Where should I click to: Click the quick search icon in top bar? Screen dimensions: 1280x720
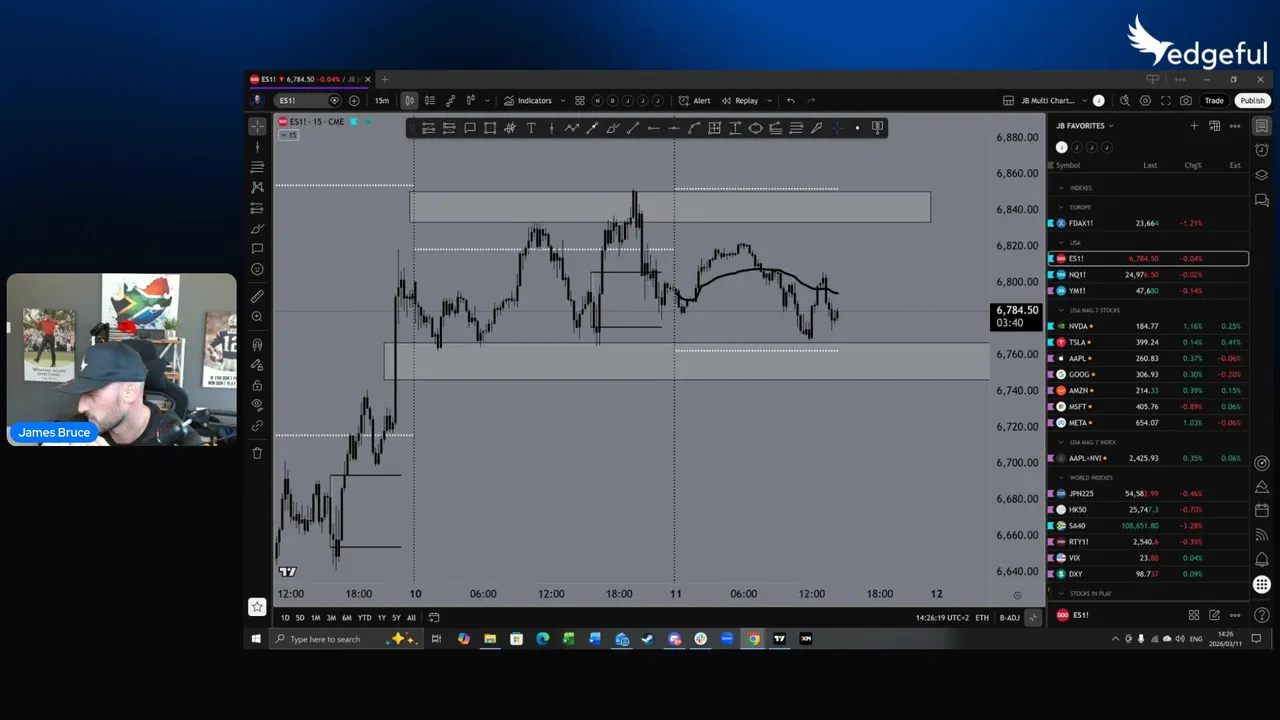point(1125,100)
